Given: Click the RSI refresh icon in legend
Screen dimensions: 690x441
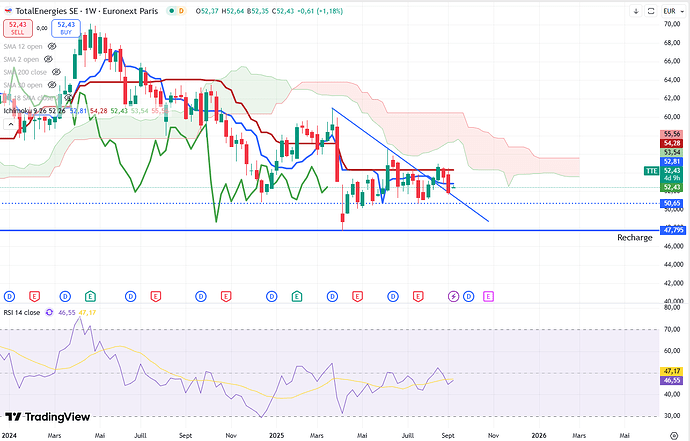Looking at the screenshot, I should click(49, 312).
